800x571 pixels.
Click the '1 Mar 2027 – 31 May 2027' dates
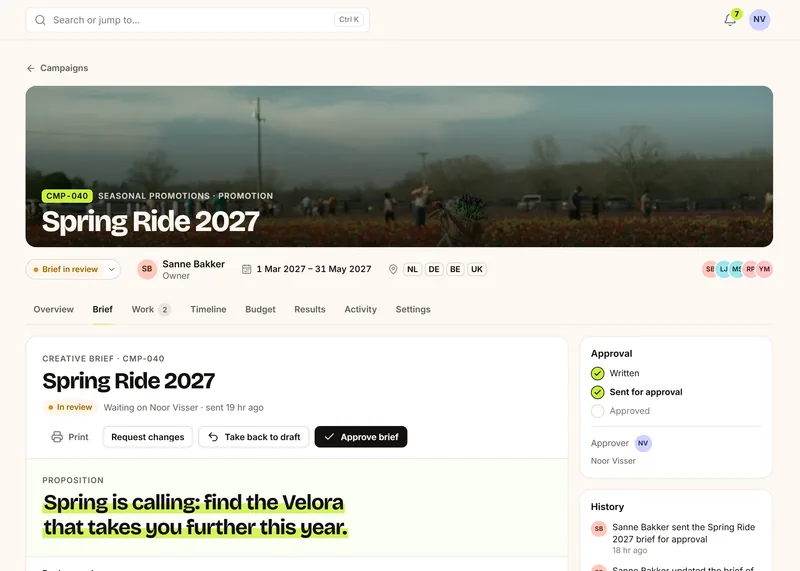(314, 269)
